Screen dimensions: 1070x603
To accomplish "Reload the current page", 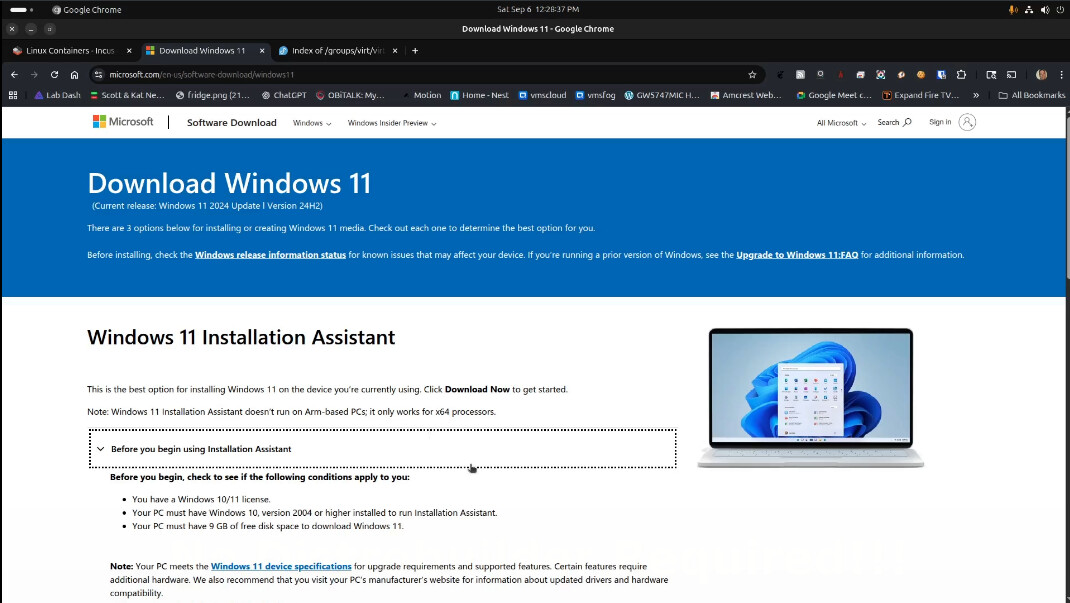I will pos(54,74).
